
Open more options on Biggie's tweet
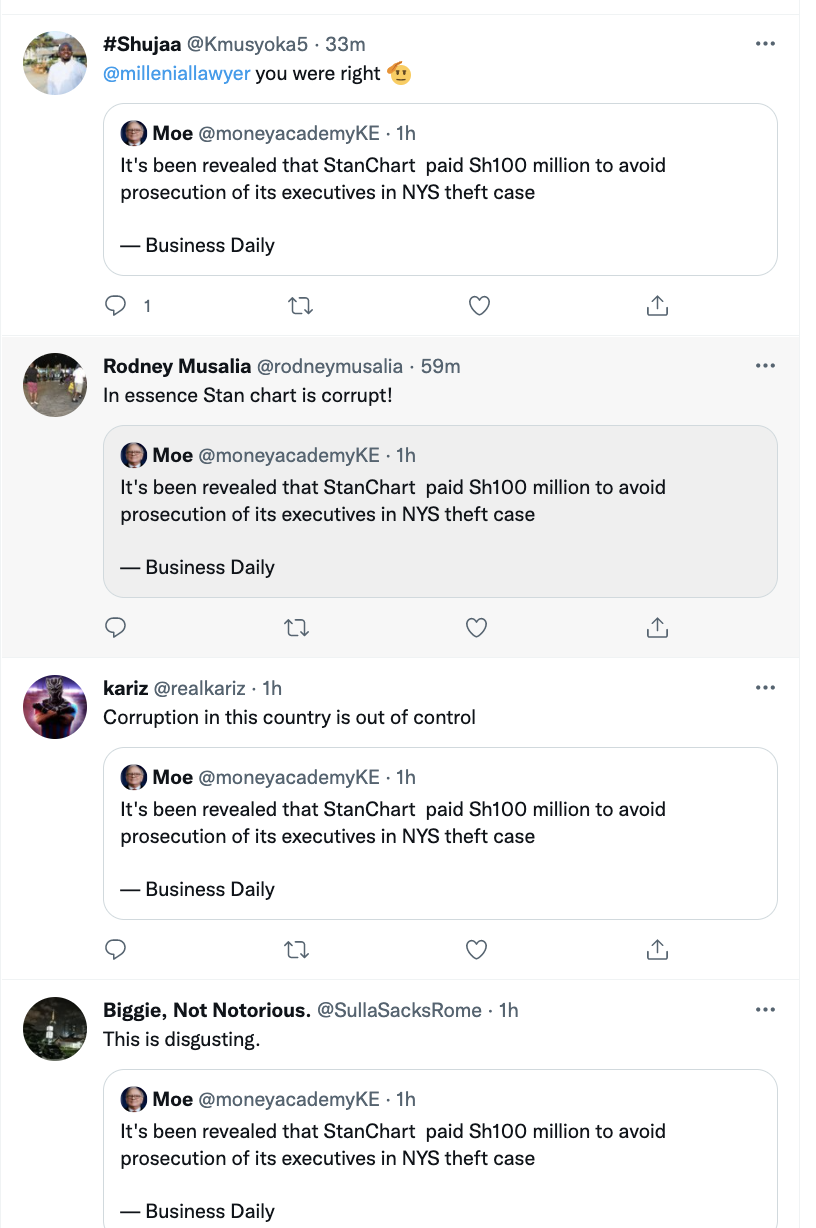[x=765, y=1010]
